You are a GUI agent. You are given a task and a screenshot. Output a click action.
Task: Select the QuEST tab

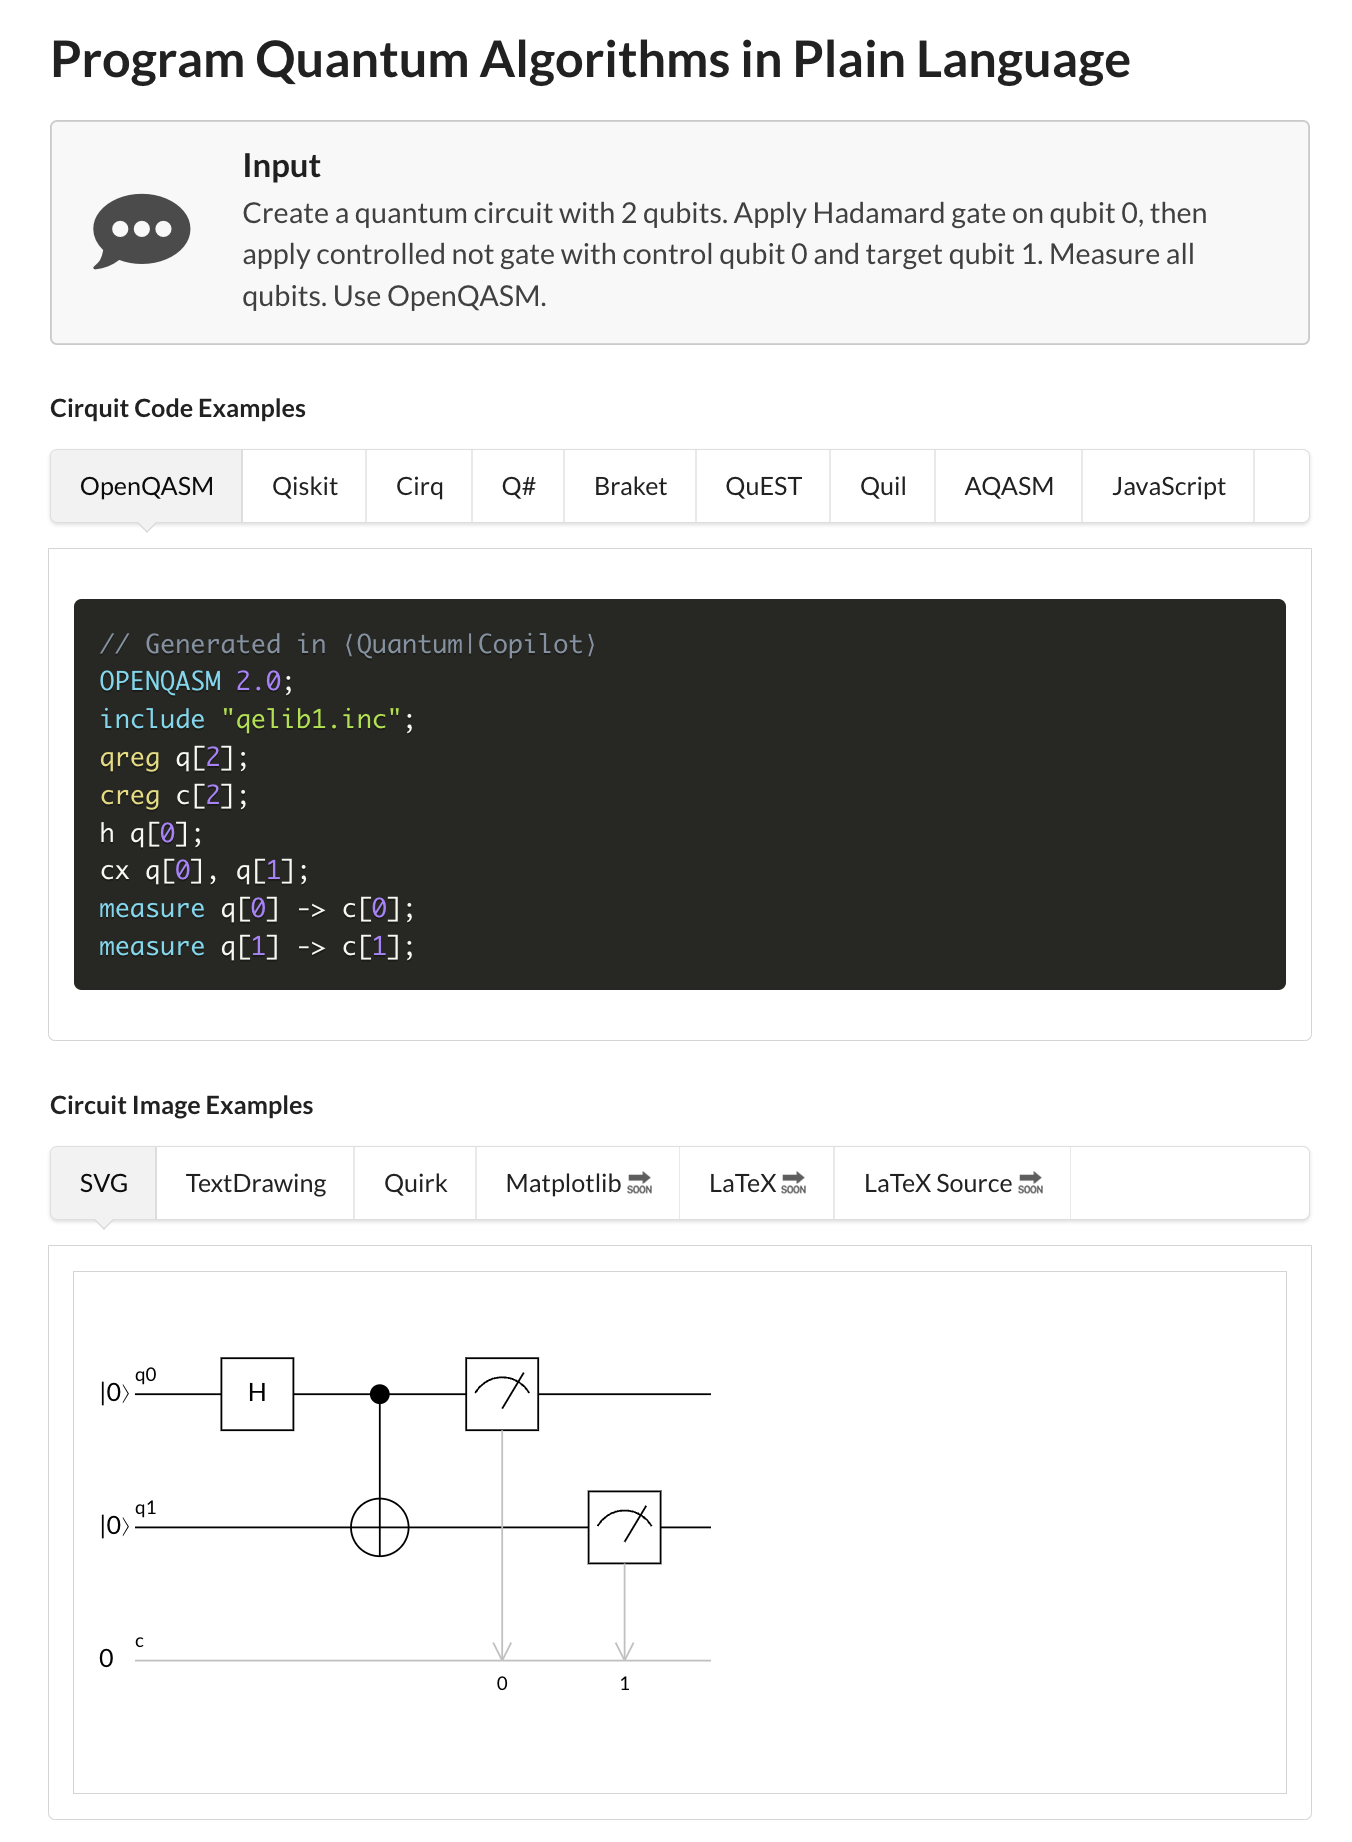[763, 486]
